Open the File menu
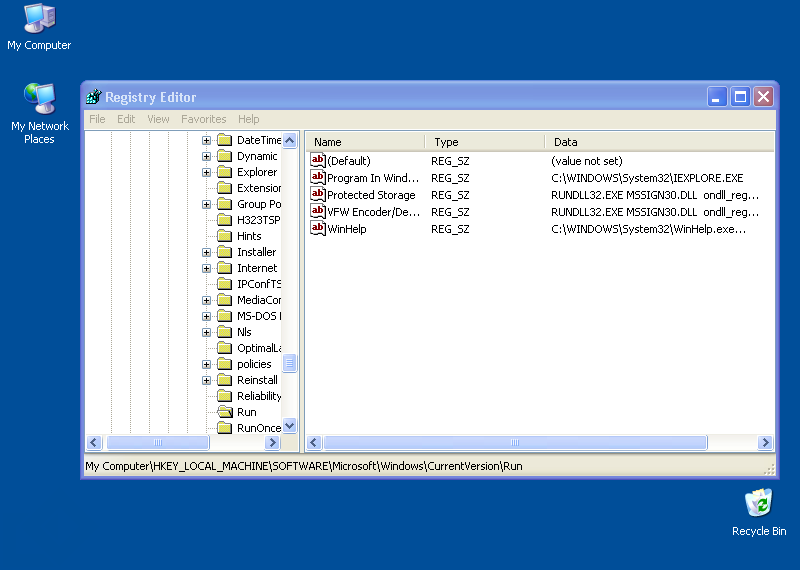This screenshot has width=800, height=570. [x=97, y=119]
